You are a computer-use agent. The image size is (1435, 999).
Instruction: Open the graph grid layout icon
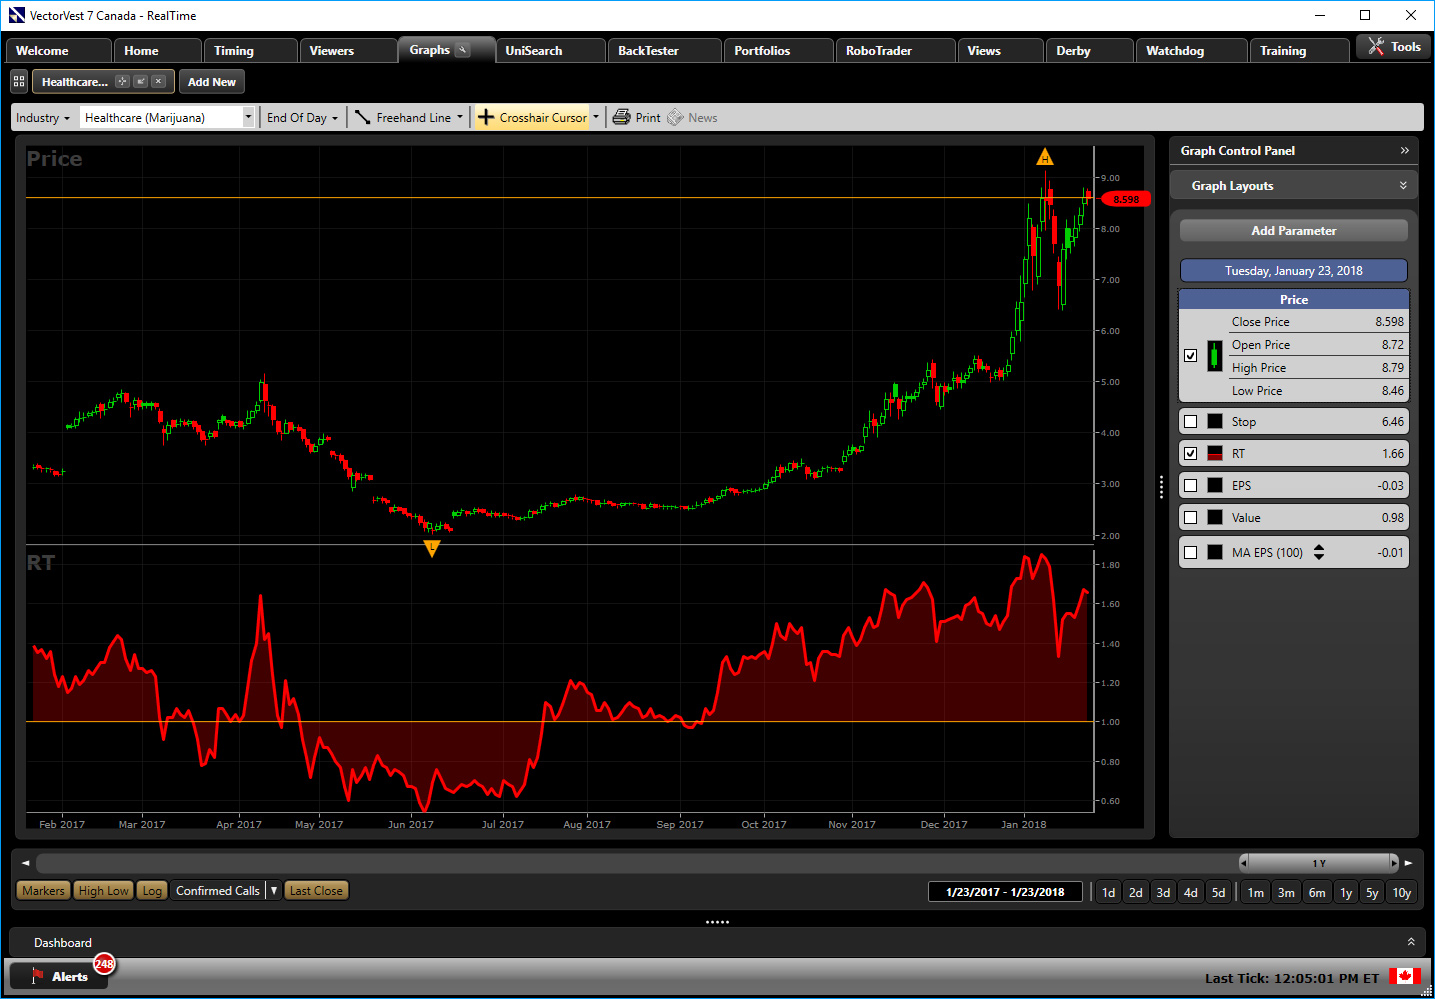pyautogui.click(x=19, y=82)
